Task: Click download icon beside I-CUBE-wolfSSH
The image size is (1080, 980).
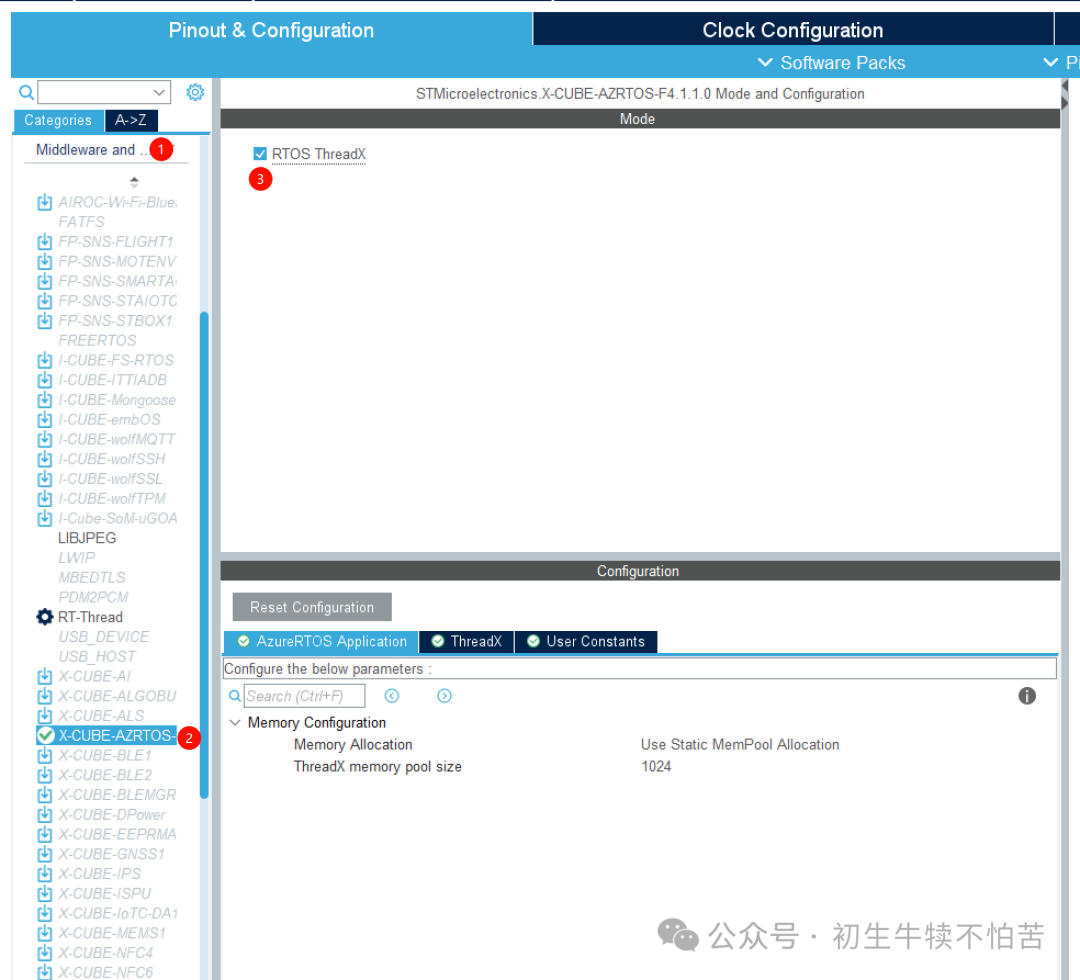Action: [45, 459]
